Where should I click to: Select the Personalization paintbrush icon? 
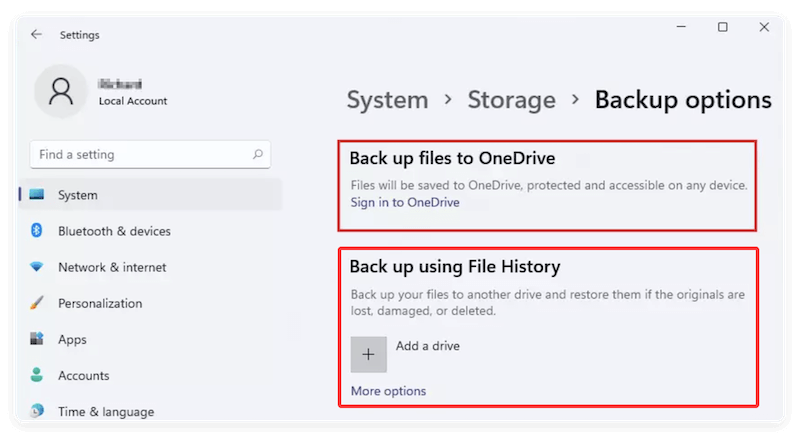[x=37, y=303]
